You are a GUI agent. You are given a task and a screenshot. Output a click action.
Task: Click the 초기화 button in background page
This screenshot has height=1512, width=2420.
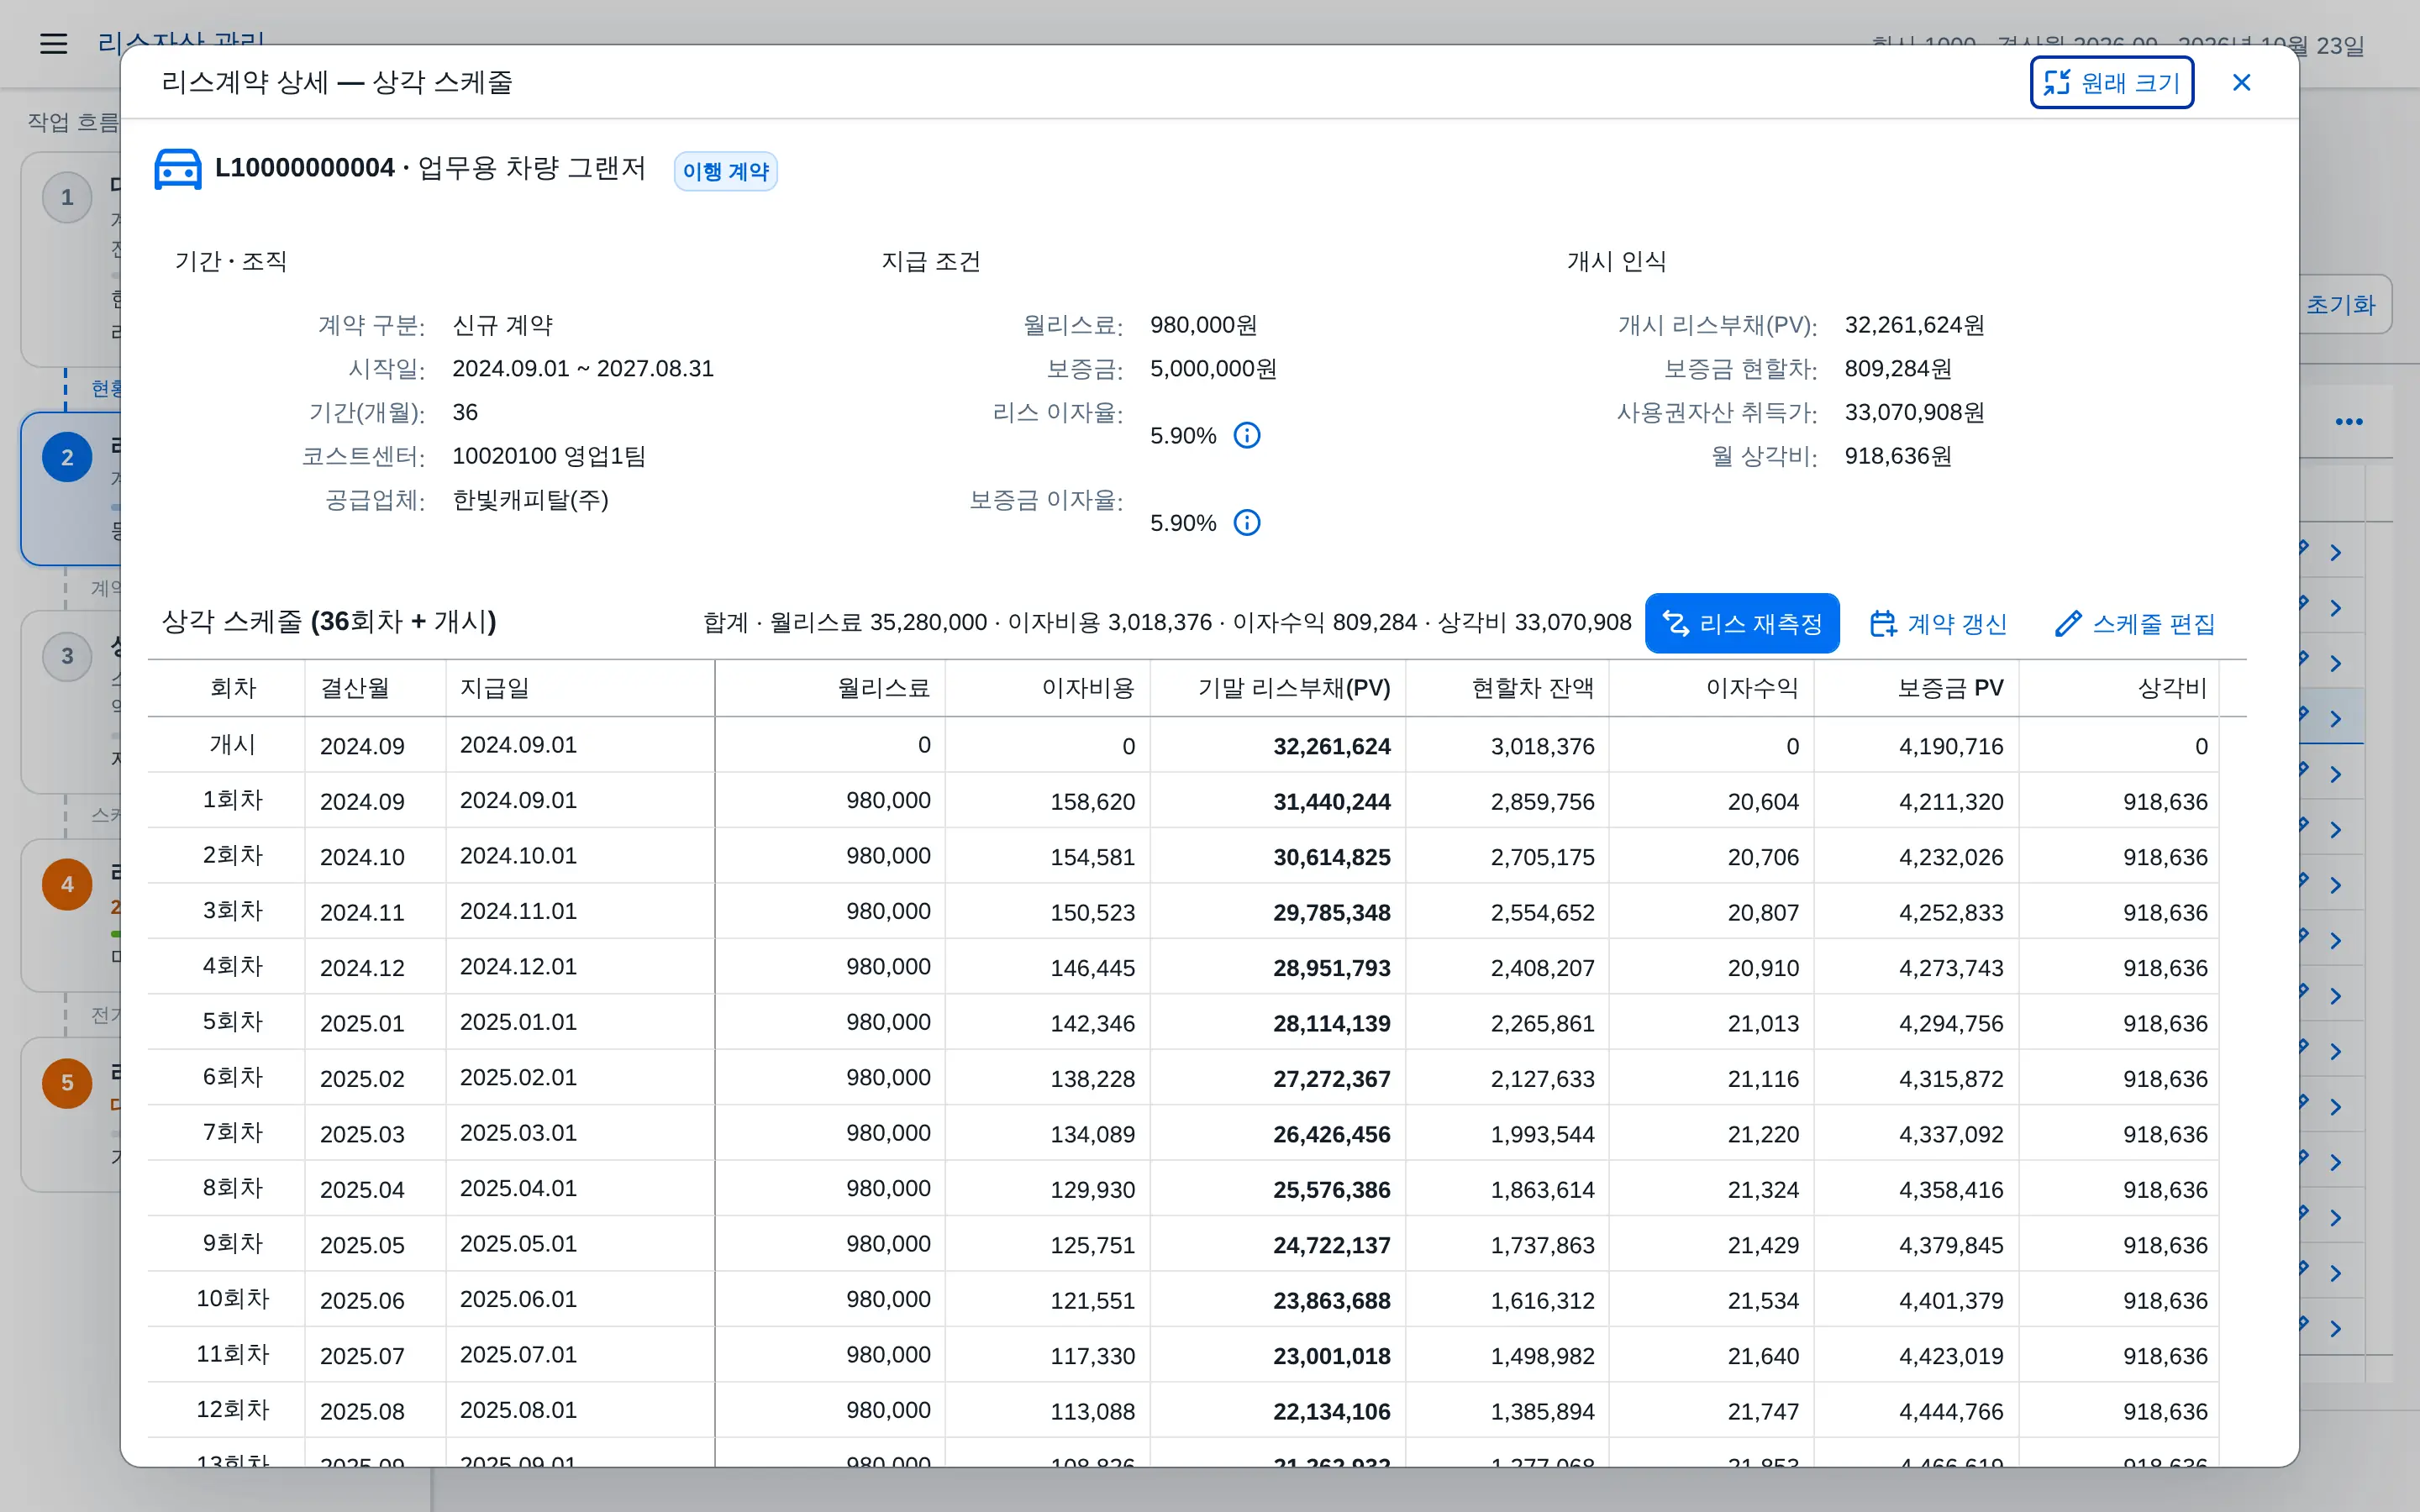coord(2344,305)
